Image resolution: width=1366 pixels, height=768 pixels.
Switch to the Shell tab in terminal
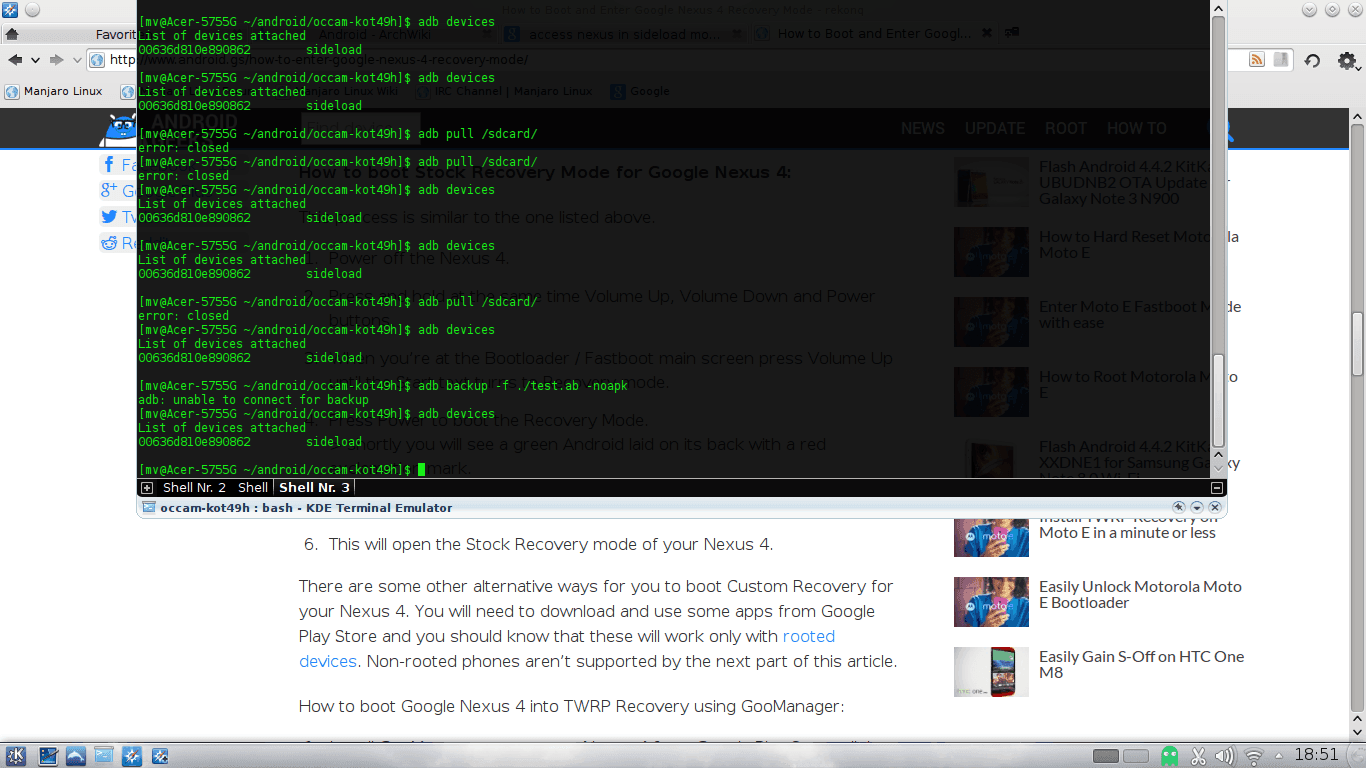[x=253, y=488]
